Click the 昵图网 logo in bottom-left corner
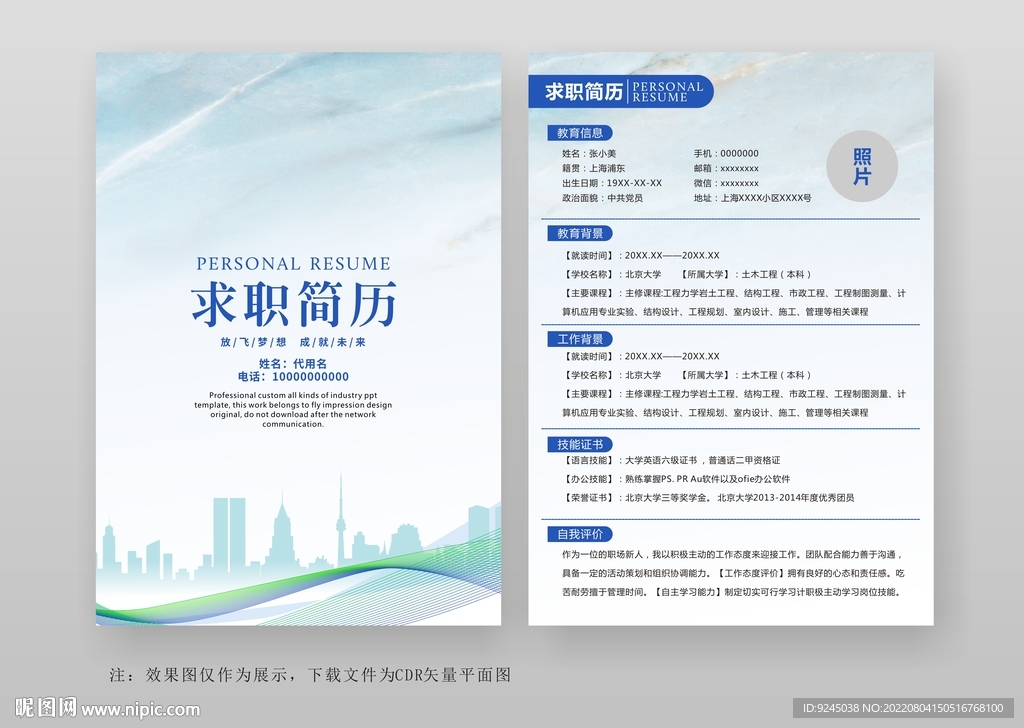This screenshot has width=1024, height=728. pos(40,709)
